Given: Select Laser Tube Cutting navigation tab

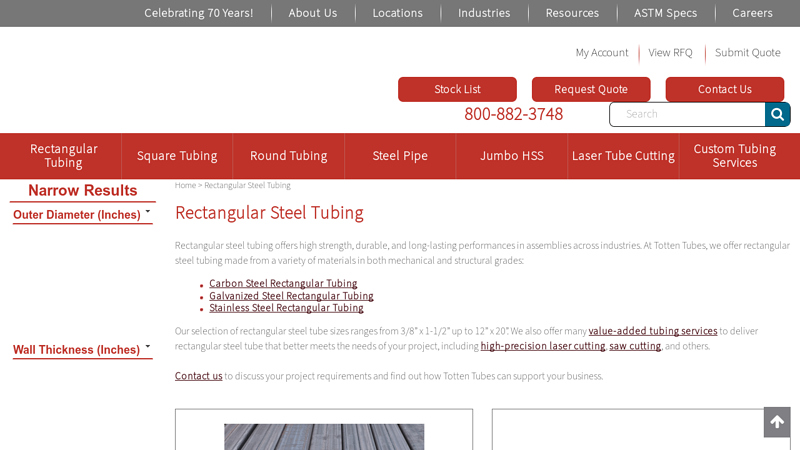Looking at the screenshot, I should (x=623, y=156).
